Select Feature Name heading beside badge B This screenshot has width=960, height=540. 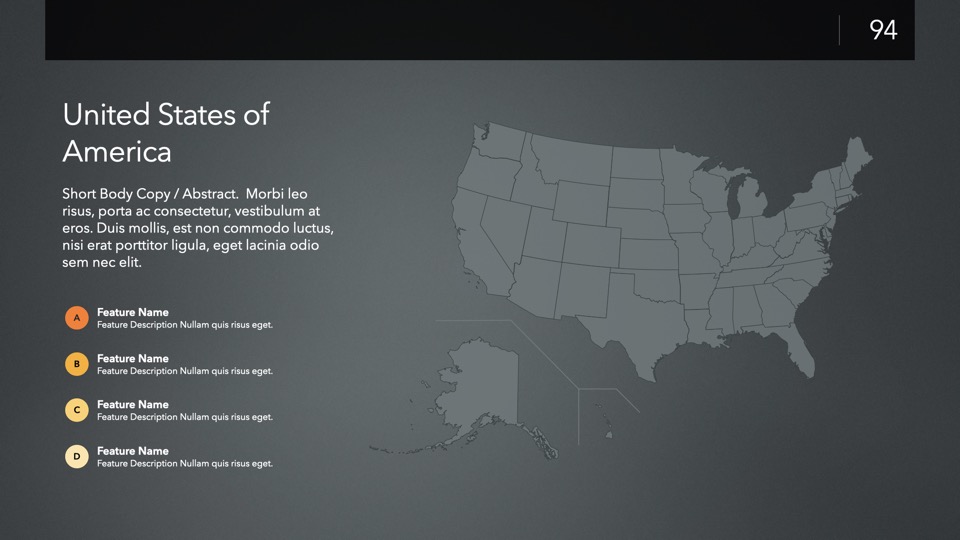click(133, 358)
